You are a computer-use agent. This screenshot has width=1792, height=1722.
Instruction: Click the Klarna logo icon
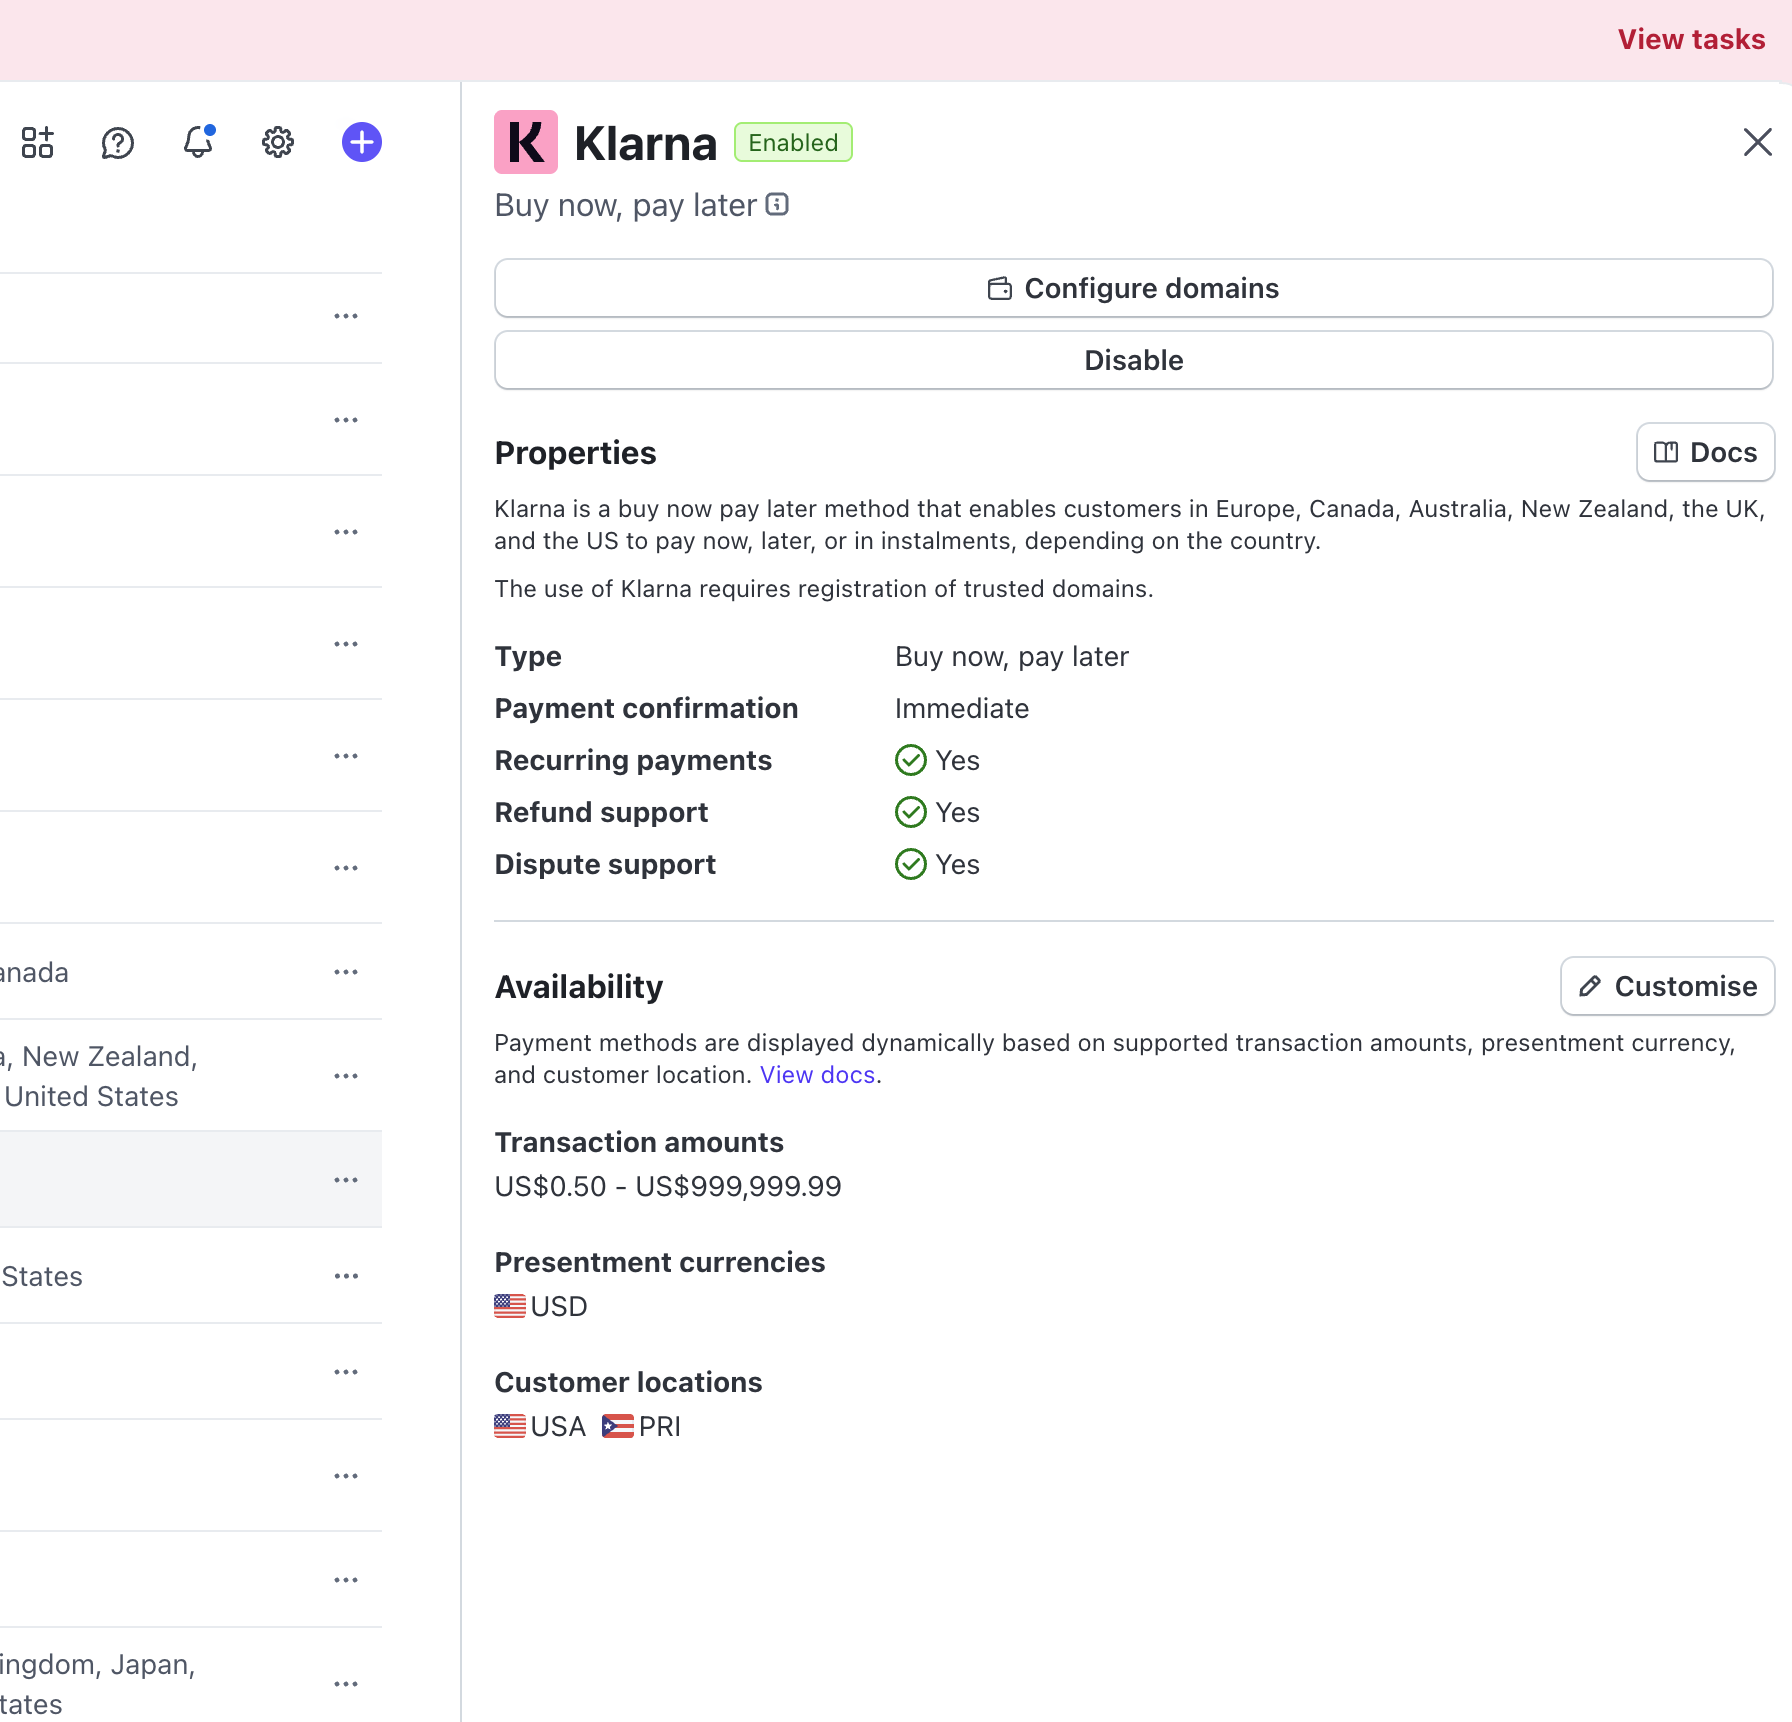[526, 142]
